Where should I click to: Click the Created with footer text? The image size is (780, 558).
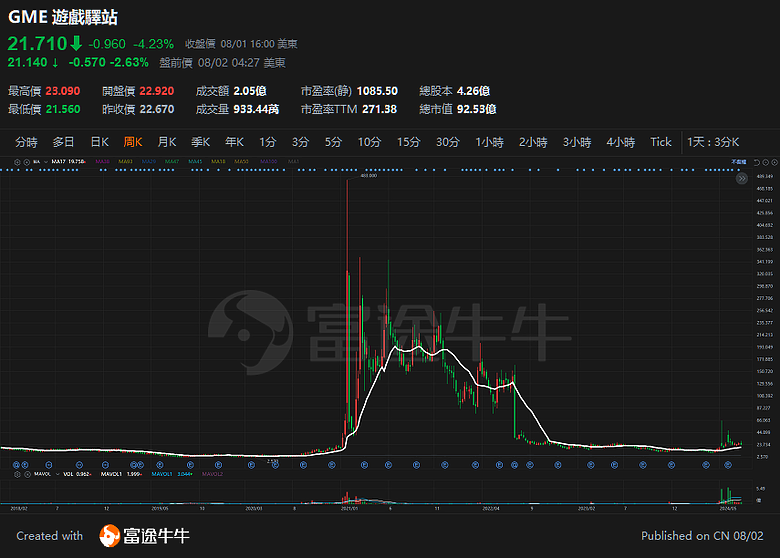(x=50, y=536)
